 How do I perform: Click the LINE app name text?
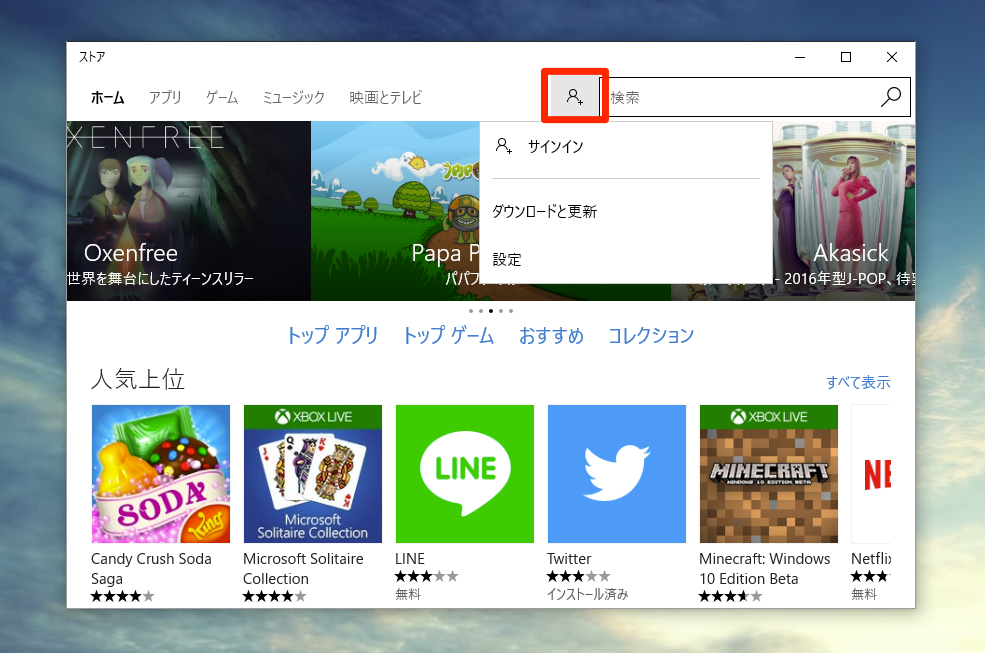[410, 559]
